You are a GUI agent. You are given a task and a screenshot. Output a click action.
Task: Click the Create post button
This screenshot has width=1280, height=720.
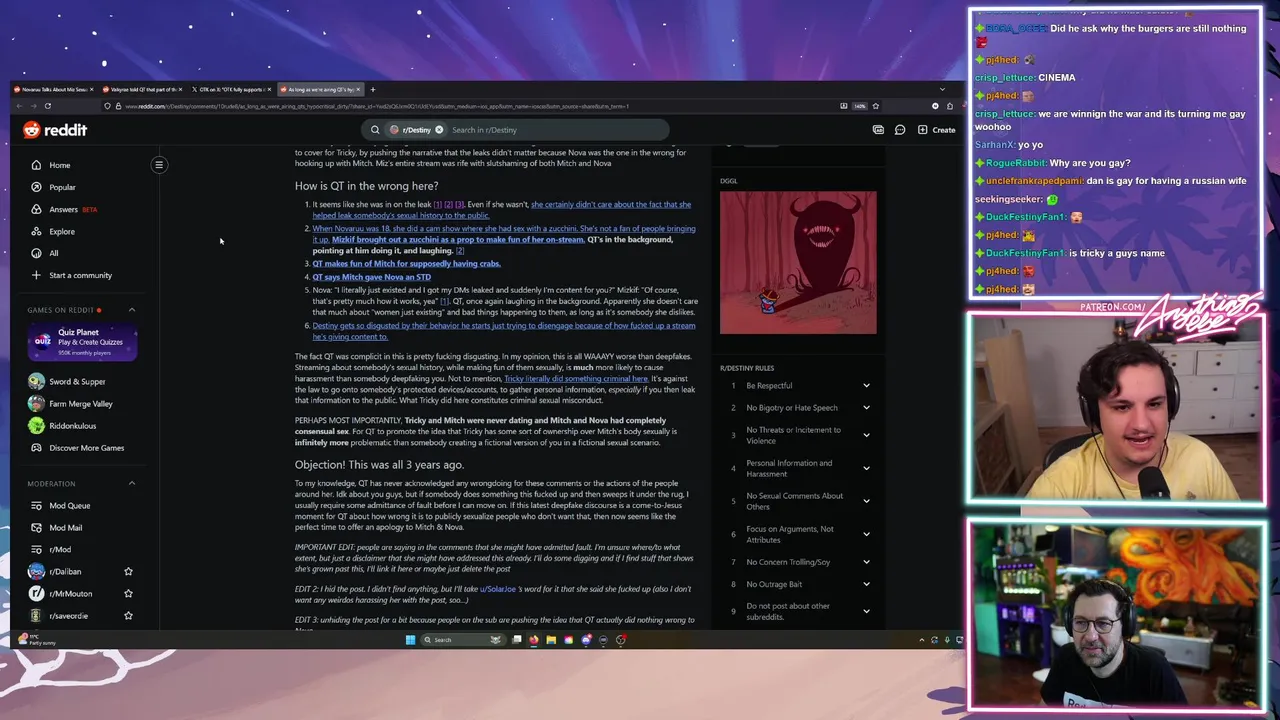(936, 130)
